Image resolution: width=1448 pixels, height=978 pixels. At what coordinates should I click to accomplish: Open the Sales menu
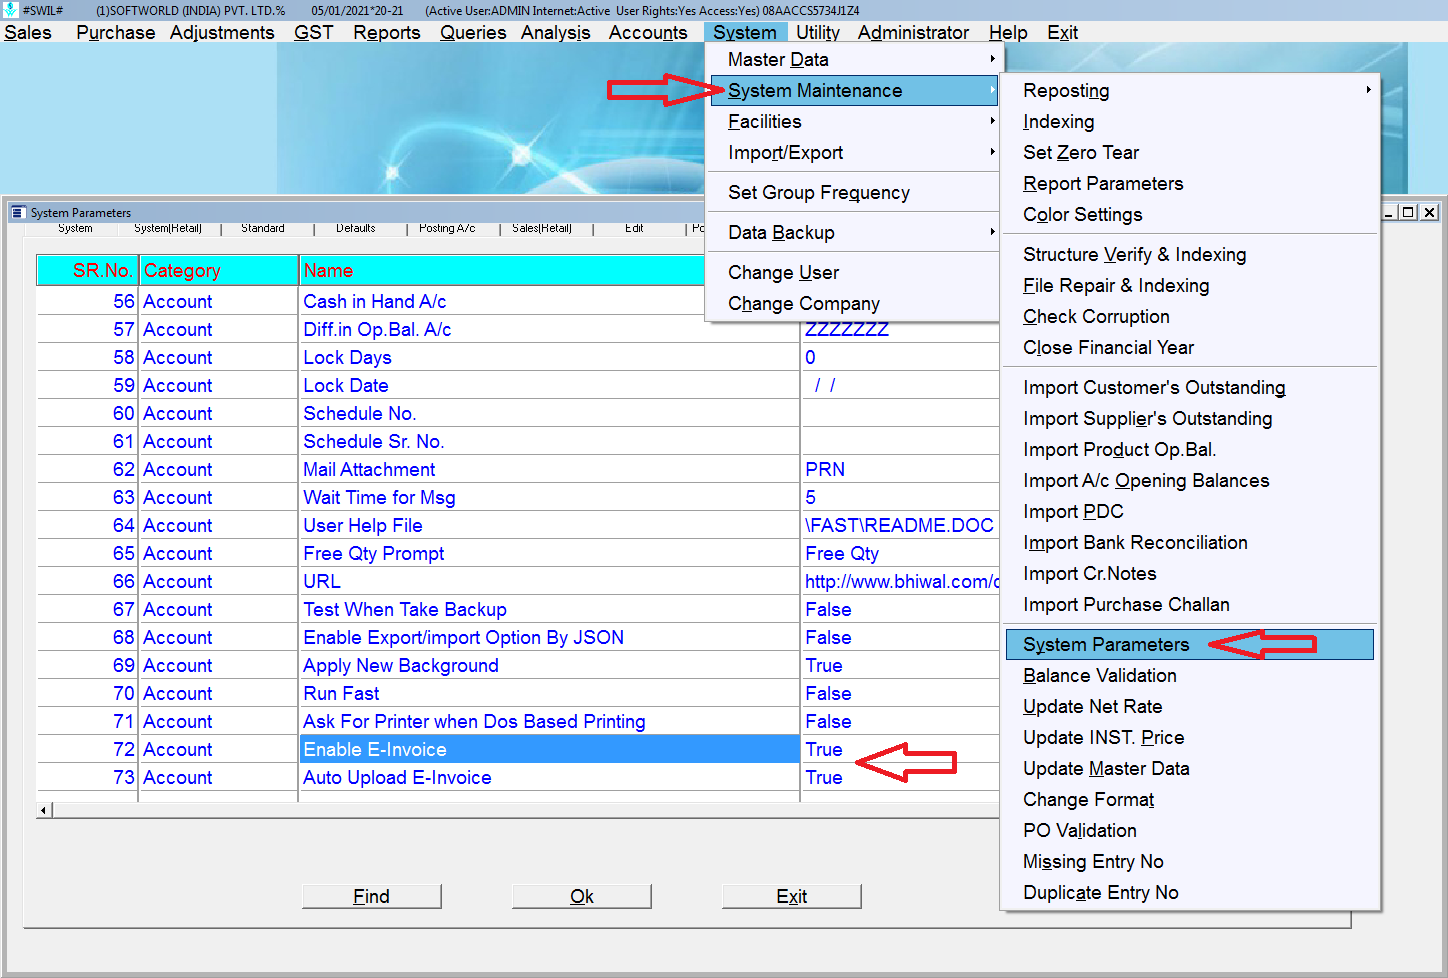click(28, 32)
